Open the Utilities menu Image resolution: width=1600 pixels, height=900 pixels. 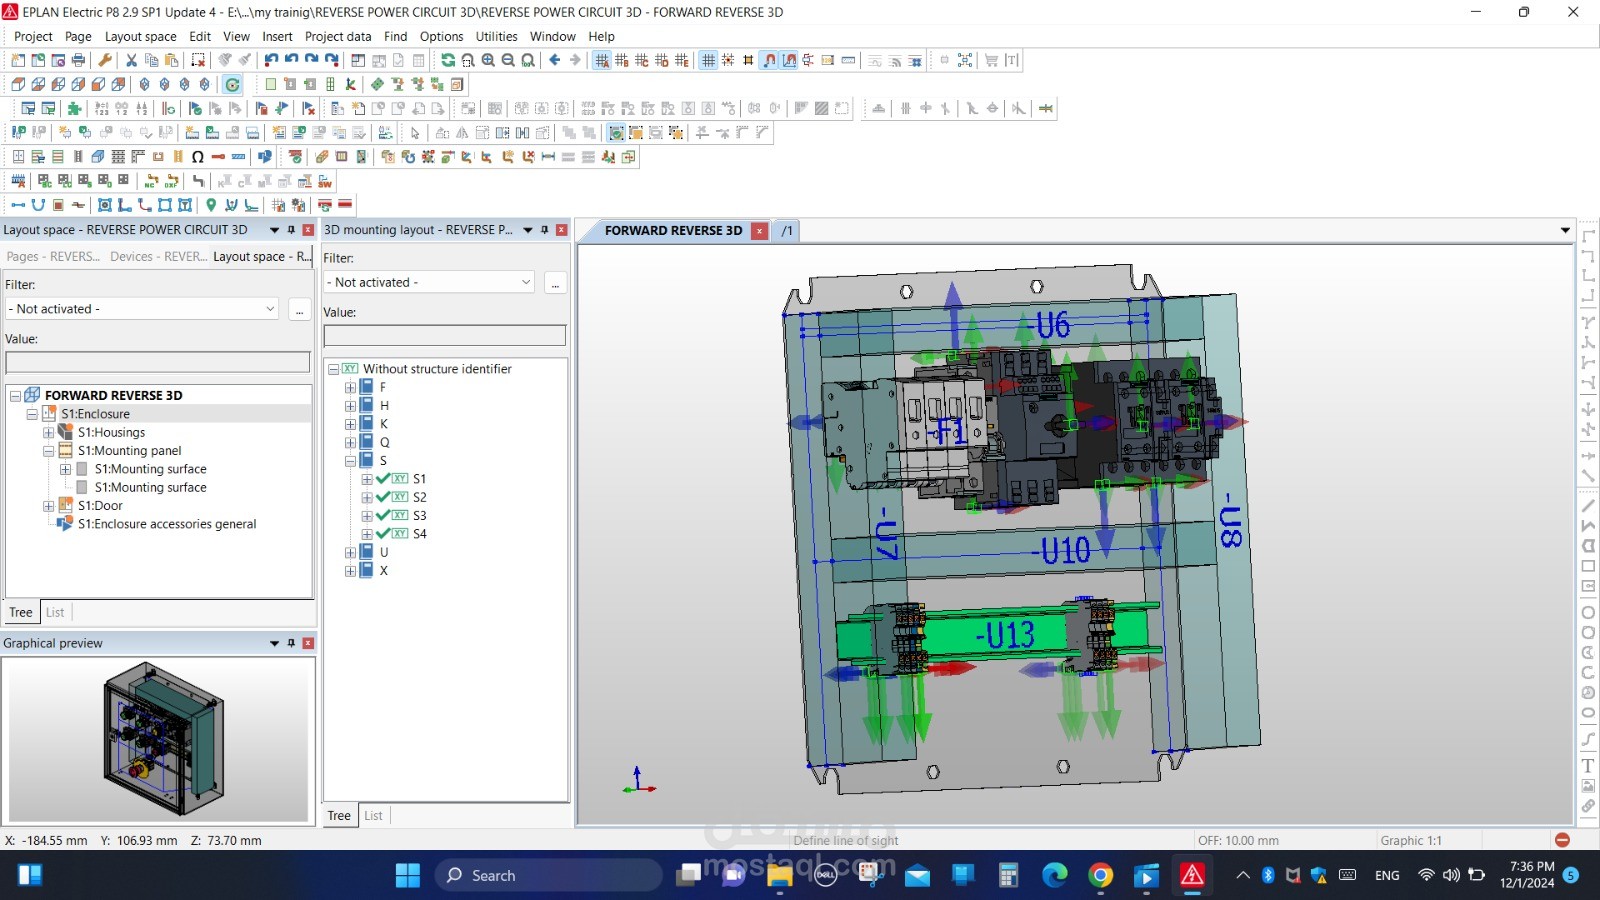pos(496,36)
